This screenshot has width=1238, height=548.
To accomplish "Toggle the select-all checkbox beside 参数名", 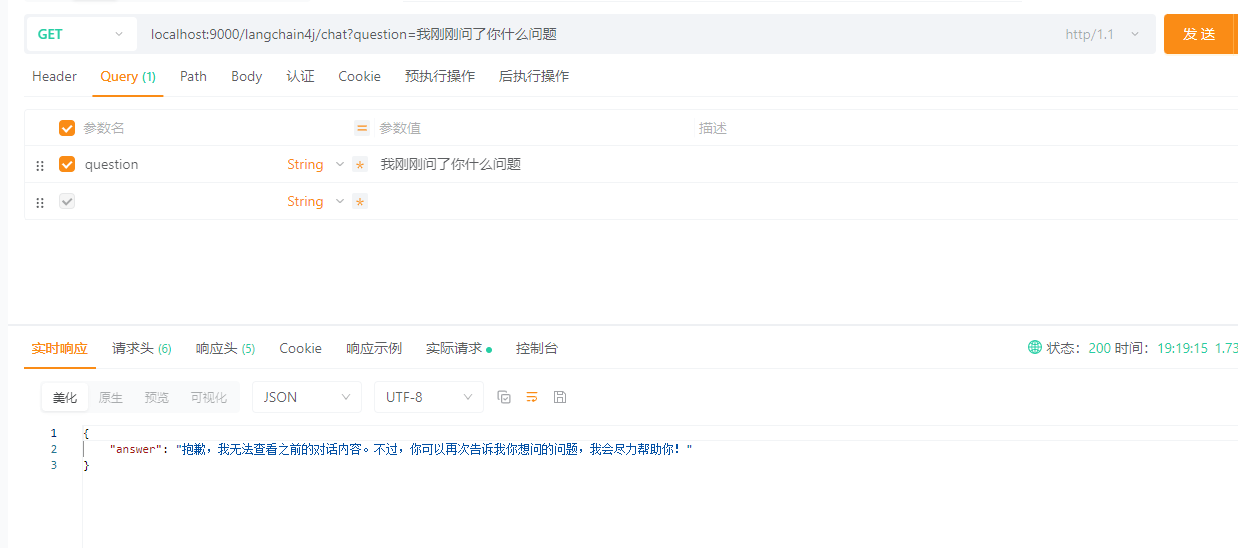I will point(67,128).
